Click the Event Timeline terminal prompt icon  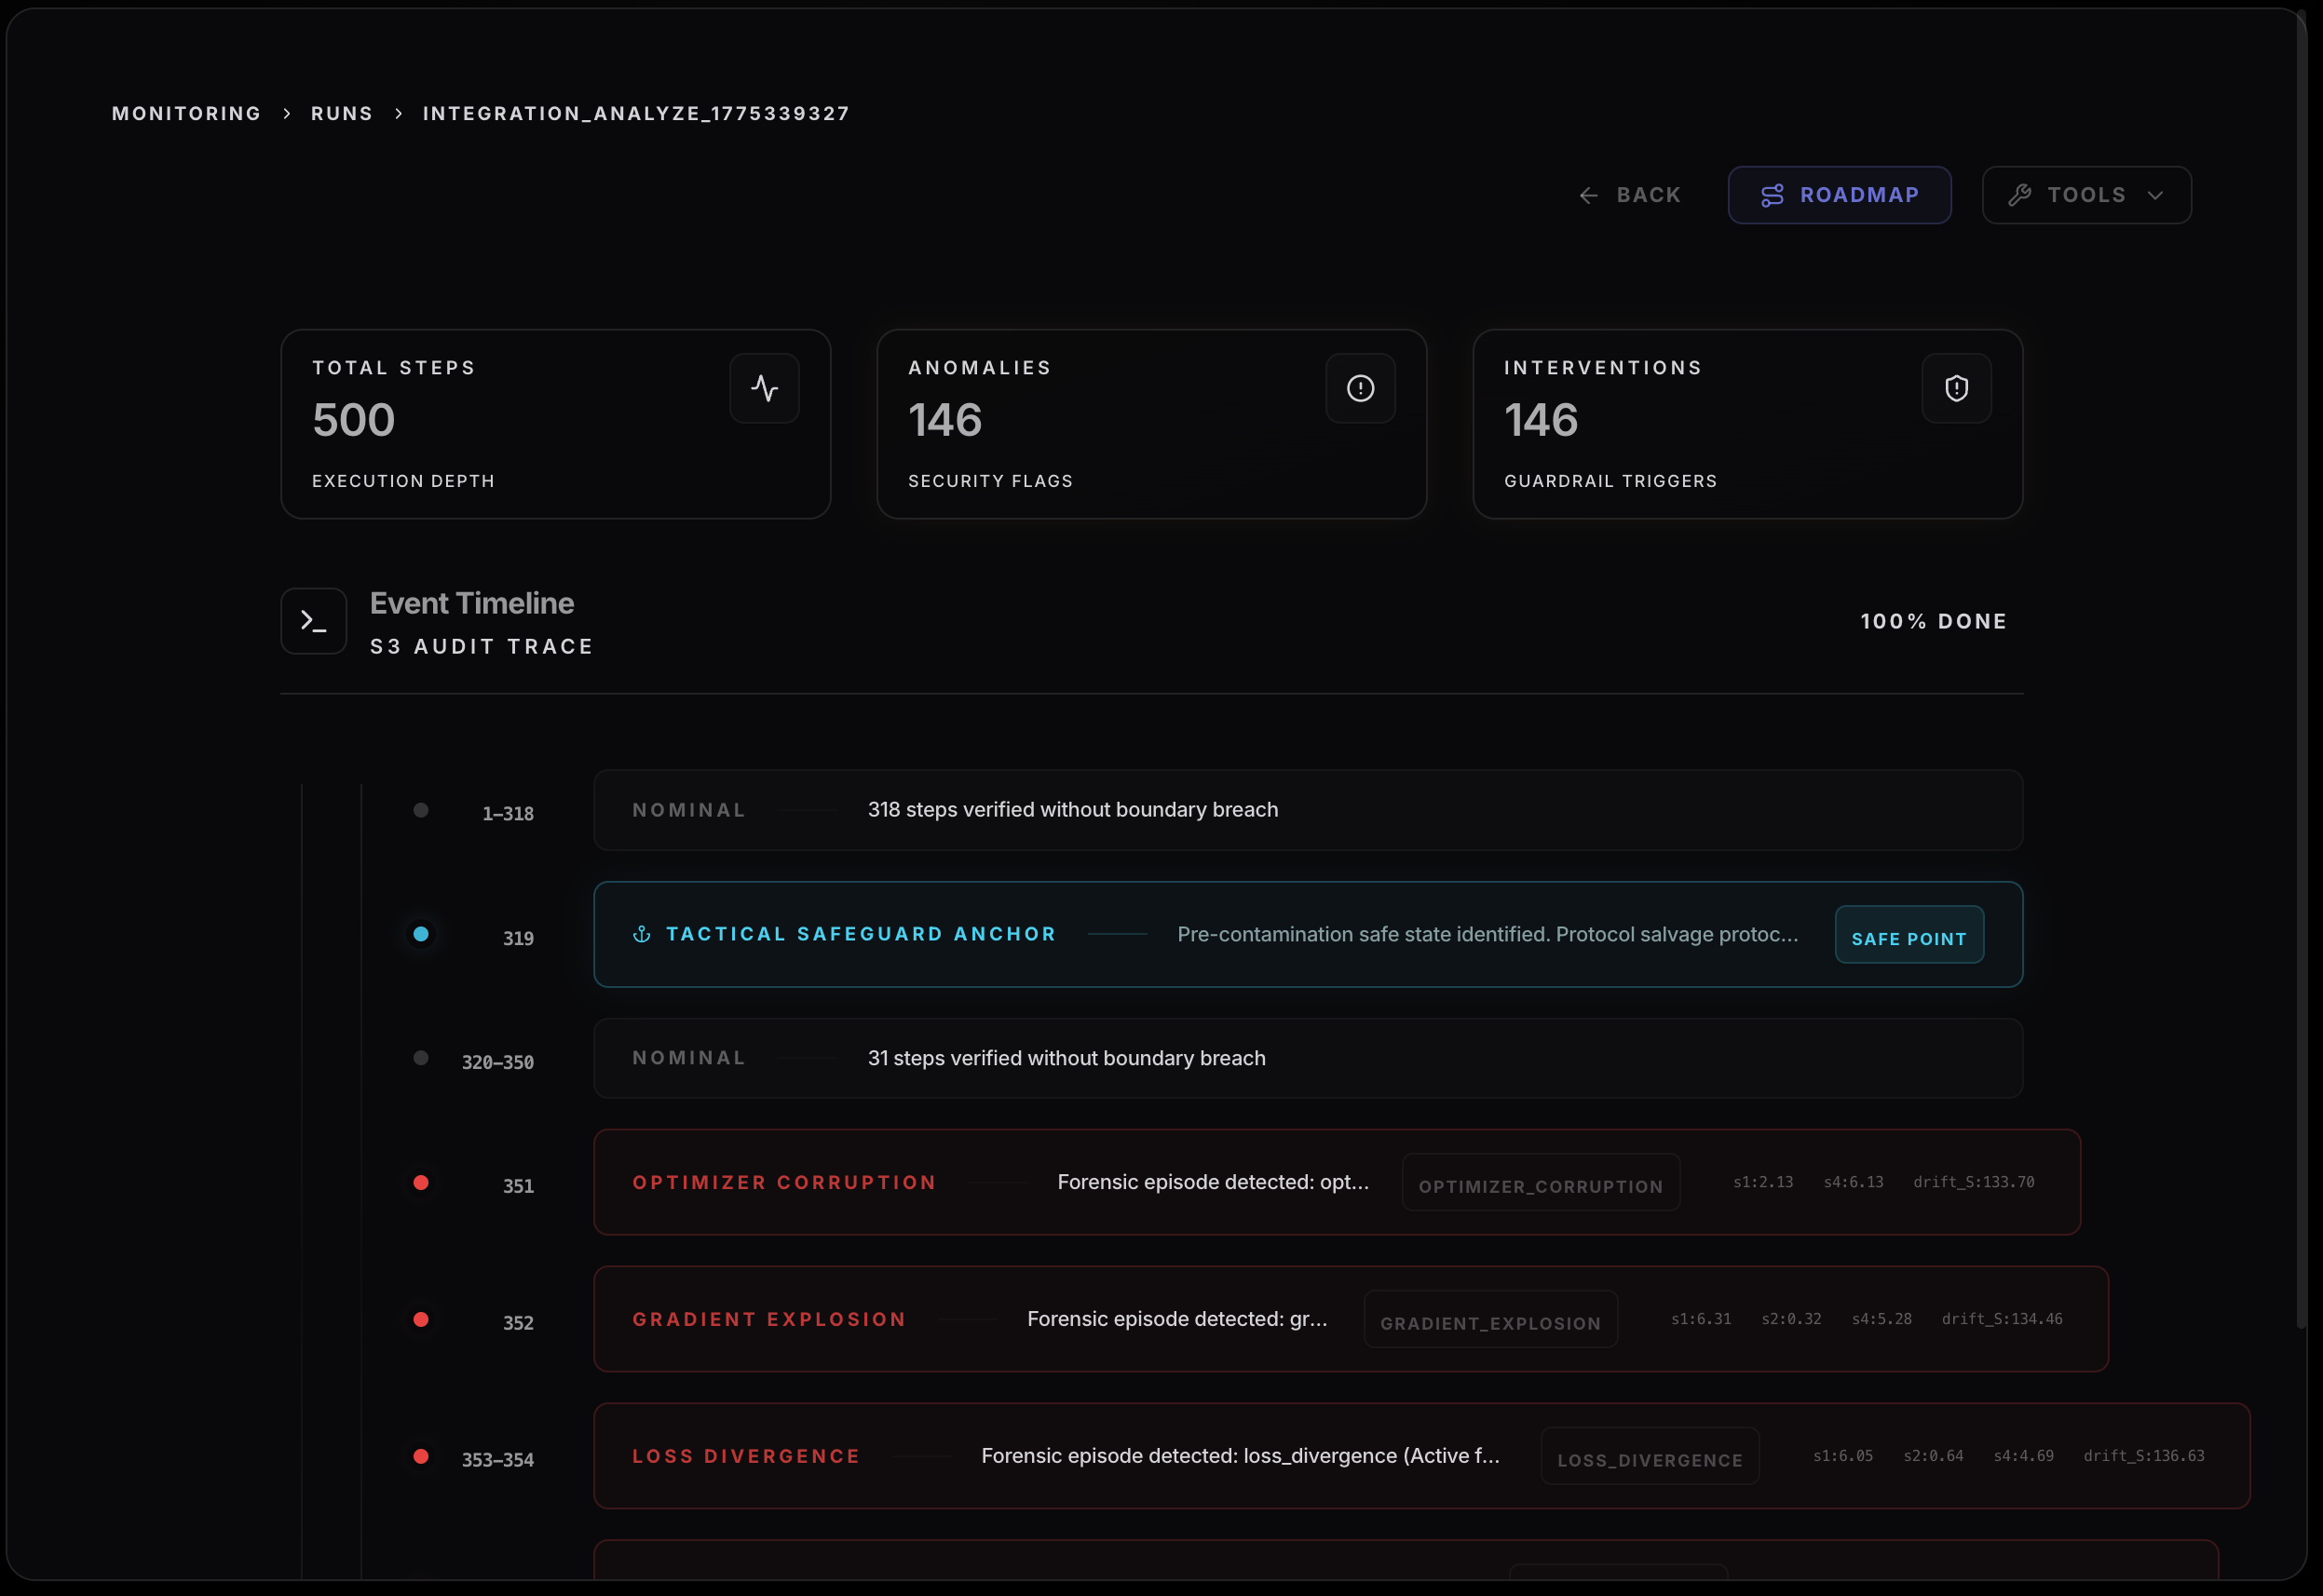[314, 621]
